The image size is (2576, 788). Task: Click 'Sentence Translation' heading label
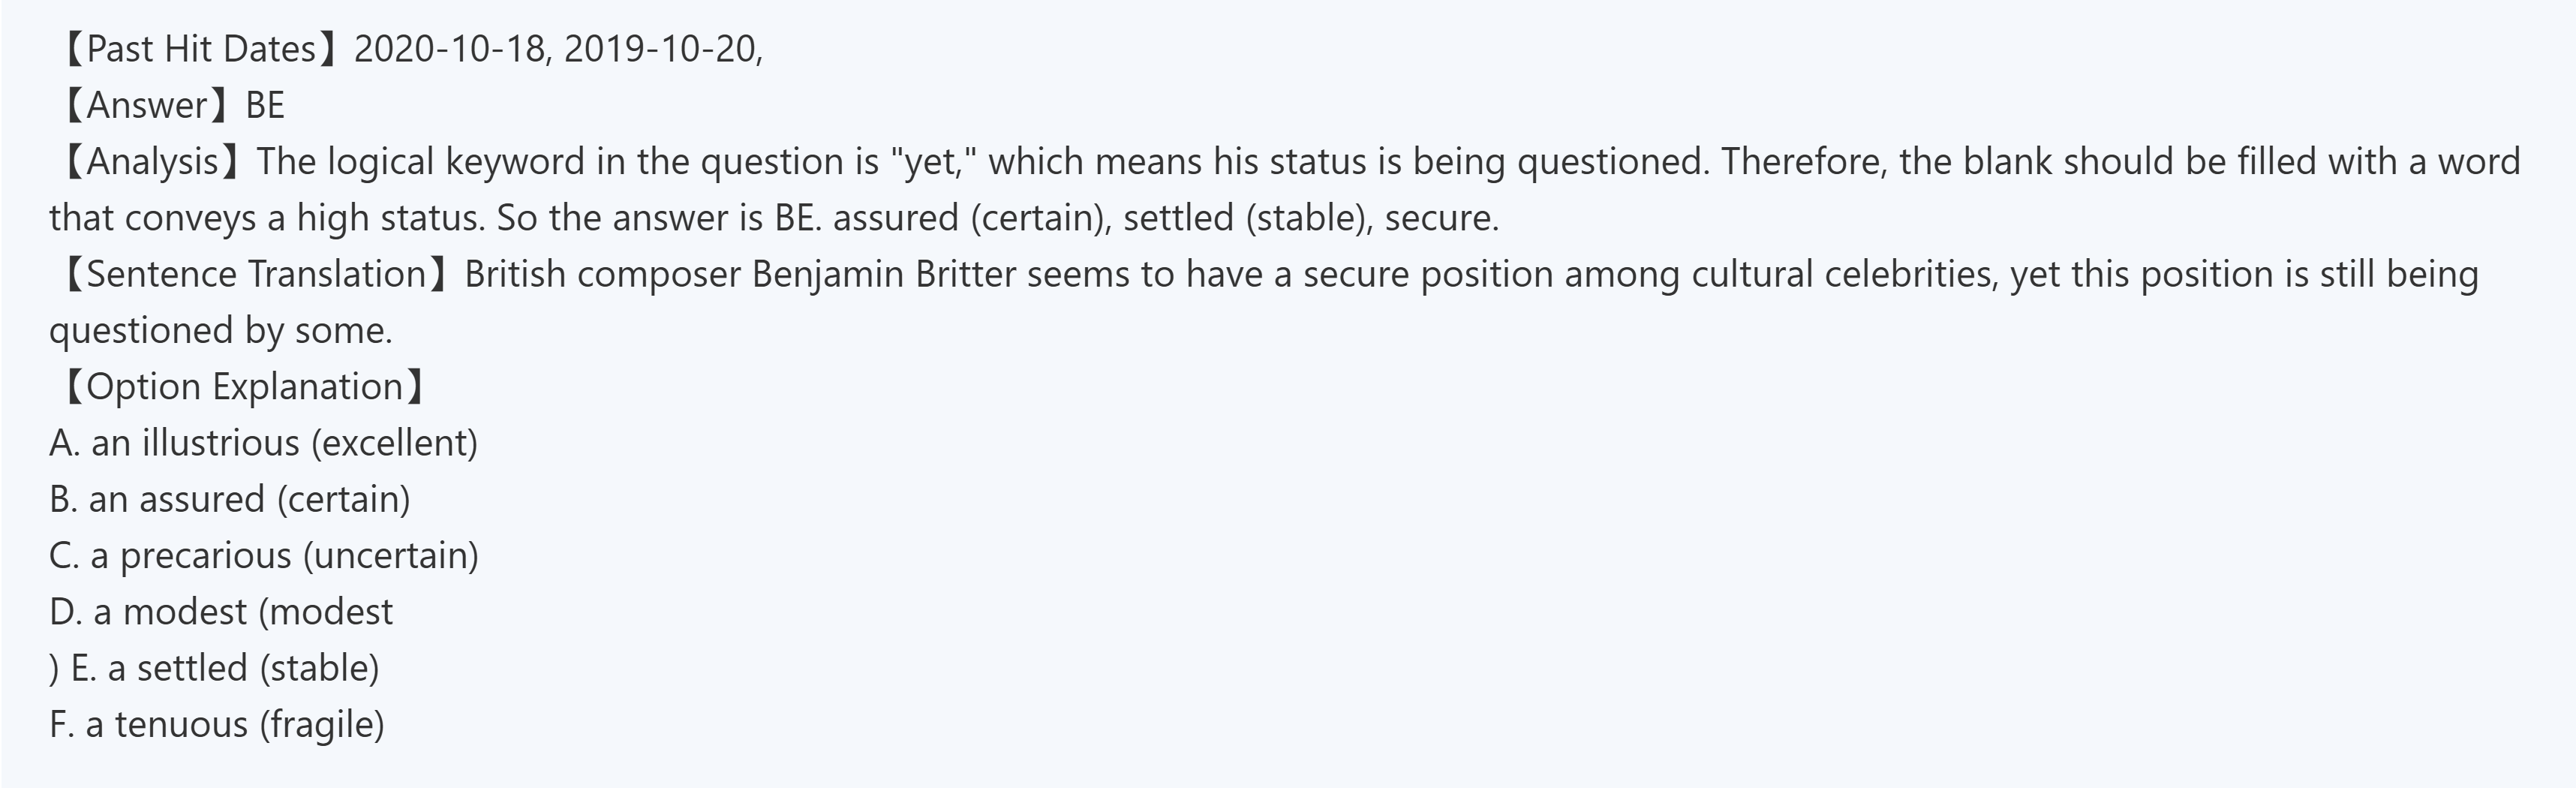256,274
